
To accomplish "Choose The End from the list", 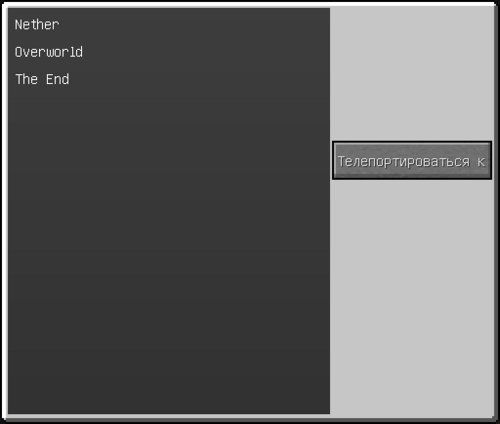I will pyautogui.click(x=42, y=79).
